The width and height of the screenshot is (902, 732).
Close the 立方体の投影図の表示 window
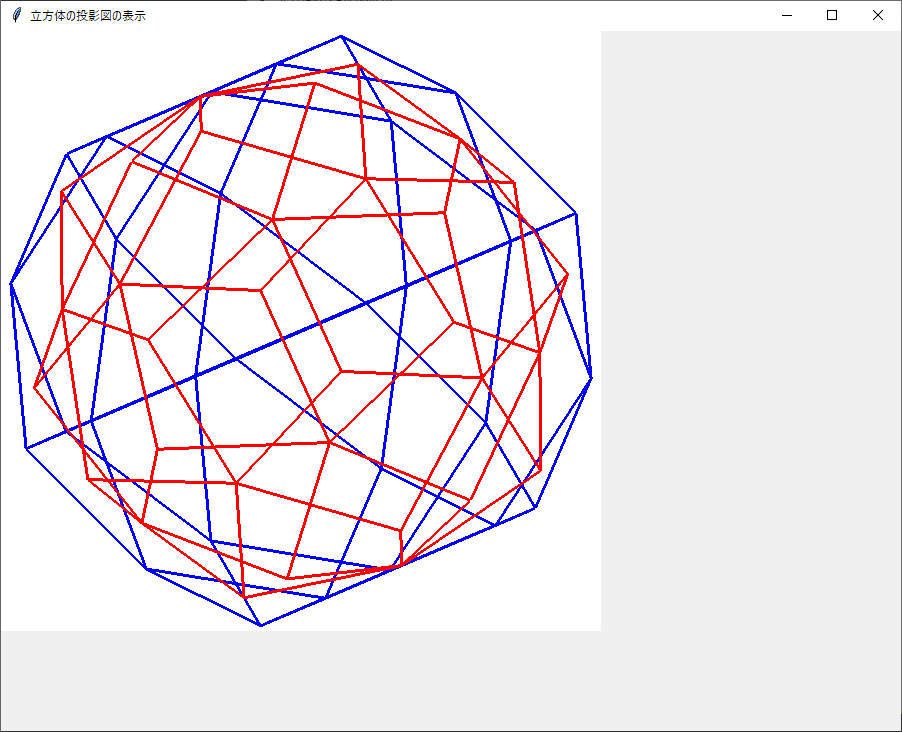coord(877,16)
